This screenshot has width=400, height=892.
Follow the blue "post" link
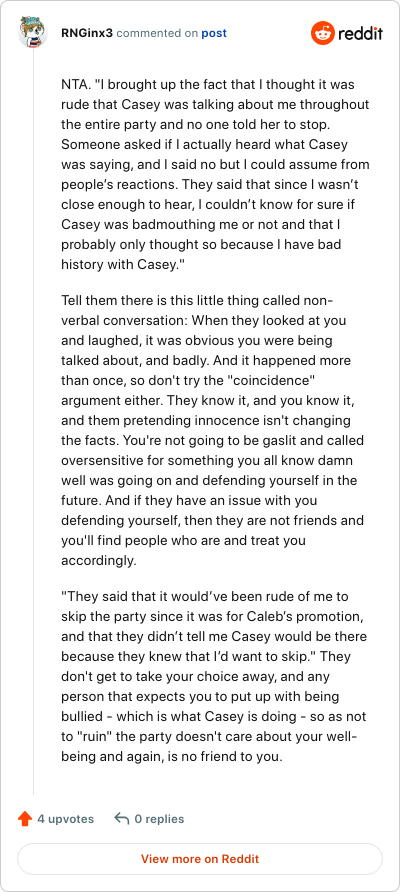tap(214, 33)
